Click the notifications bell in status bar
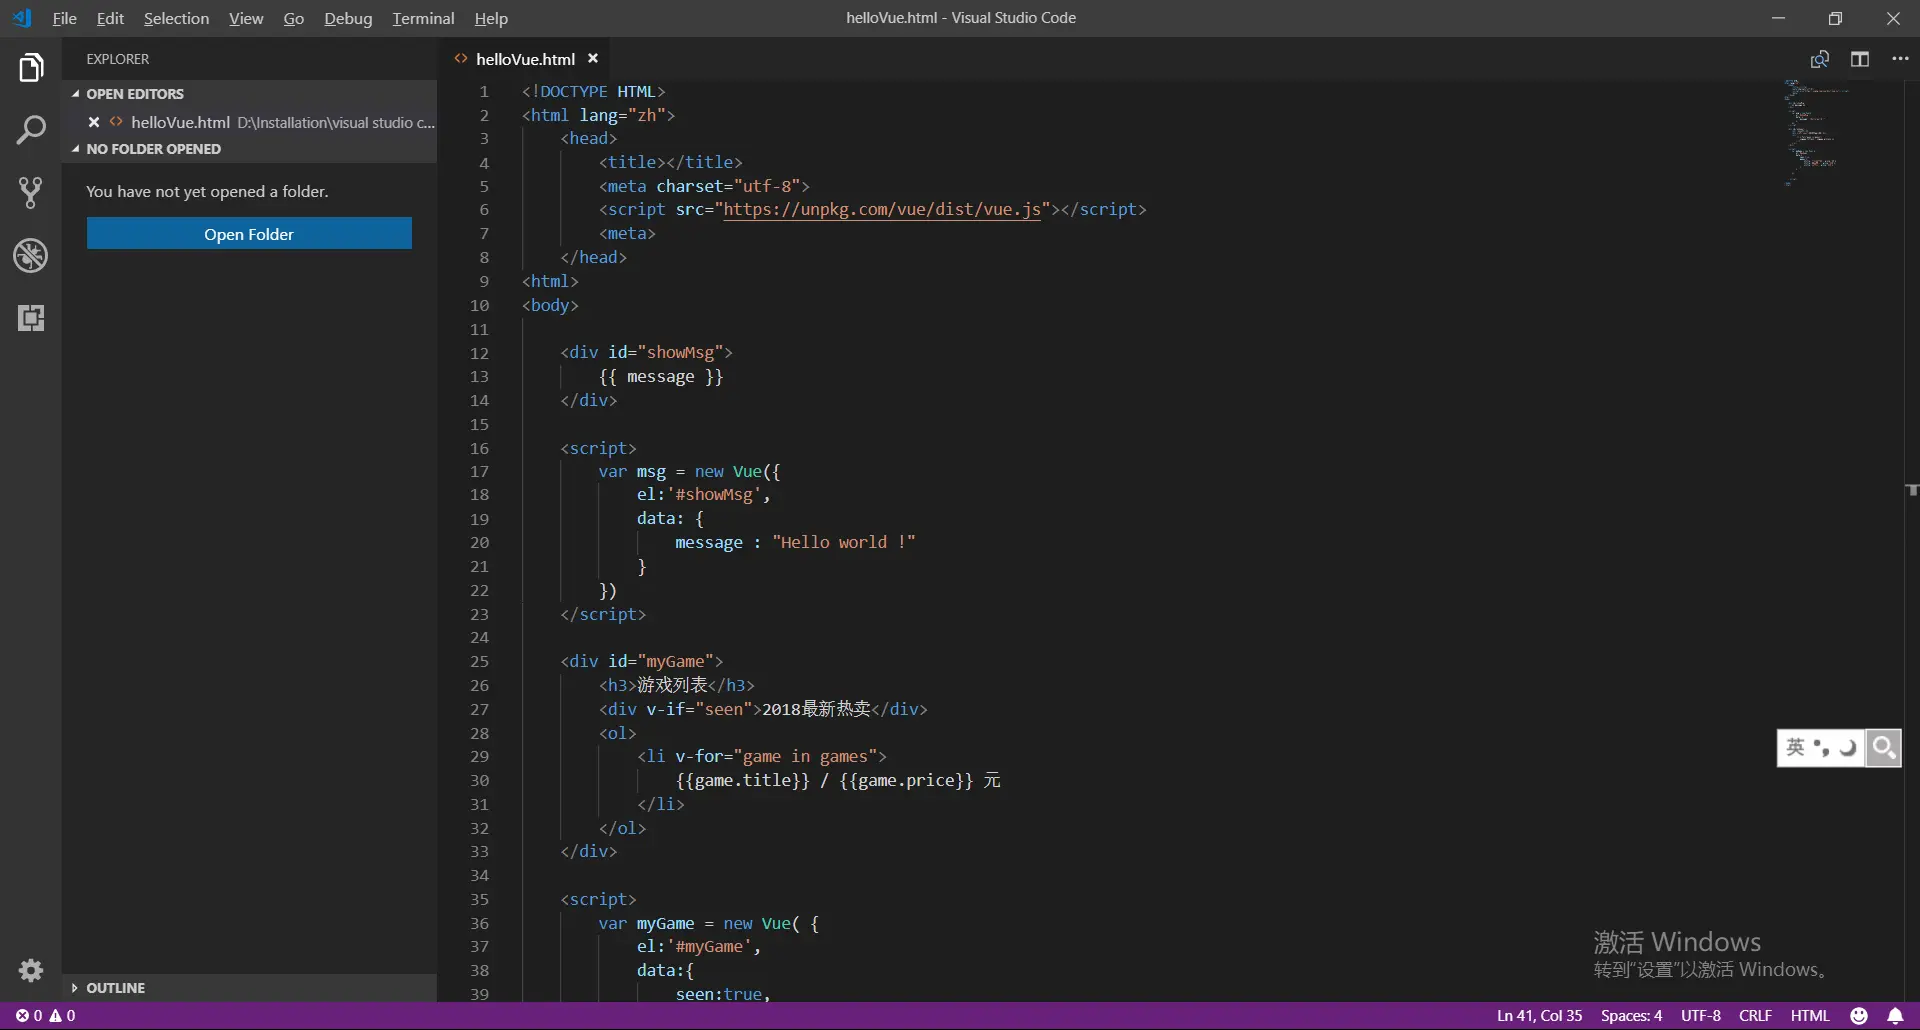1920x1030 pixels. coord(1895,1015)
